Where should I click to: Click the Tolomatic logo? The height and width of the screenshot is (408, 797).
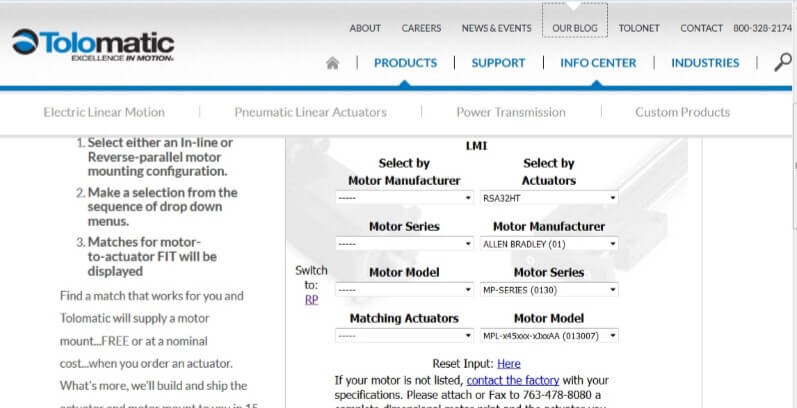click(x=93, y=45)
